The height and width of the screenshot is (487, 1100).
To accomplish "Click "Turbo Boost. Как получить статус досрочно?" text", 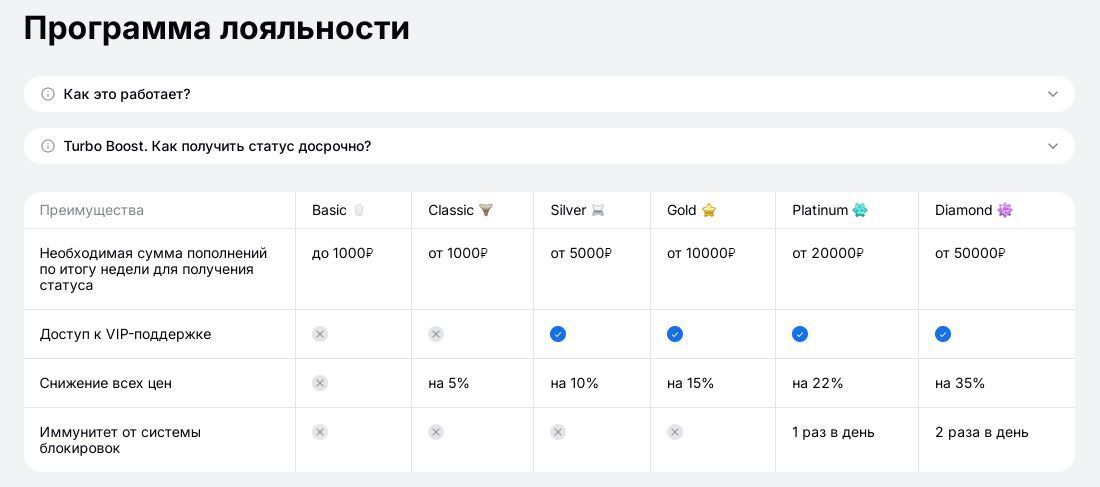I will (x=217, y=146).
